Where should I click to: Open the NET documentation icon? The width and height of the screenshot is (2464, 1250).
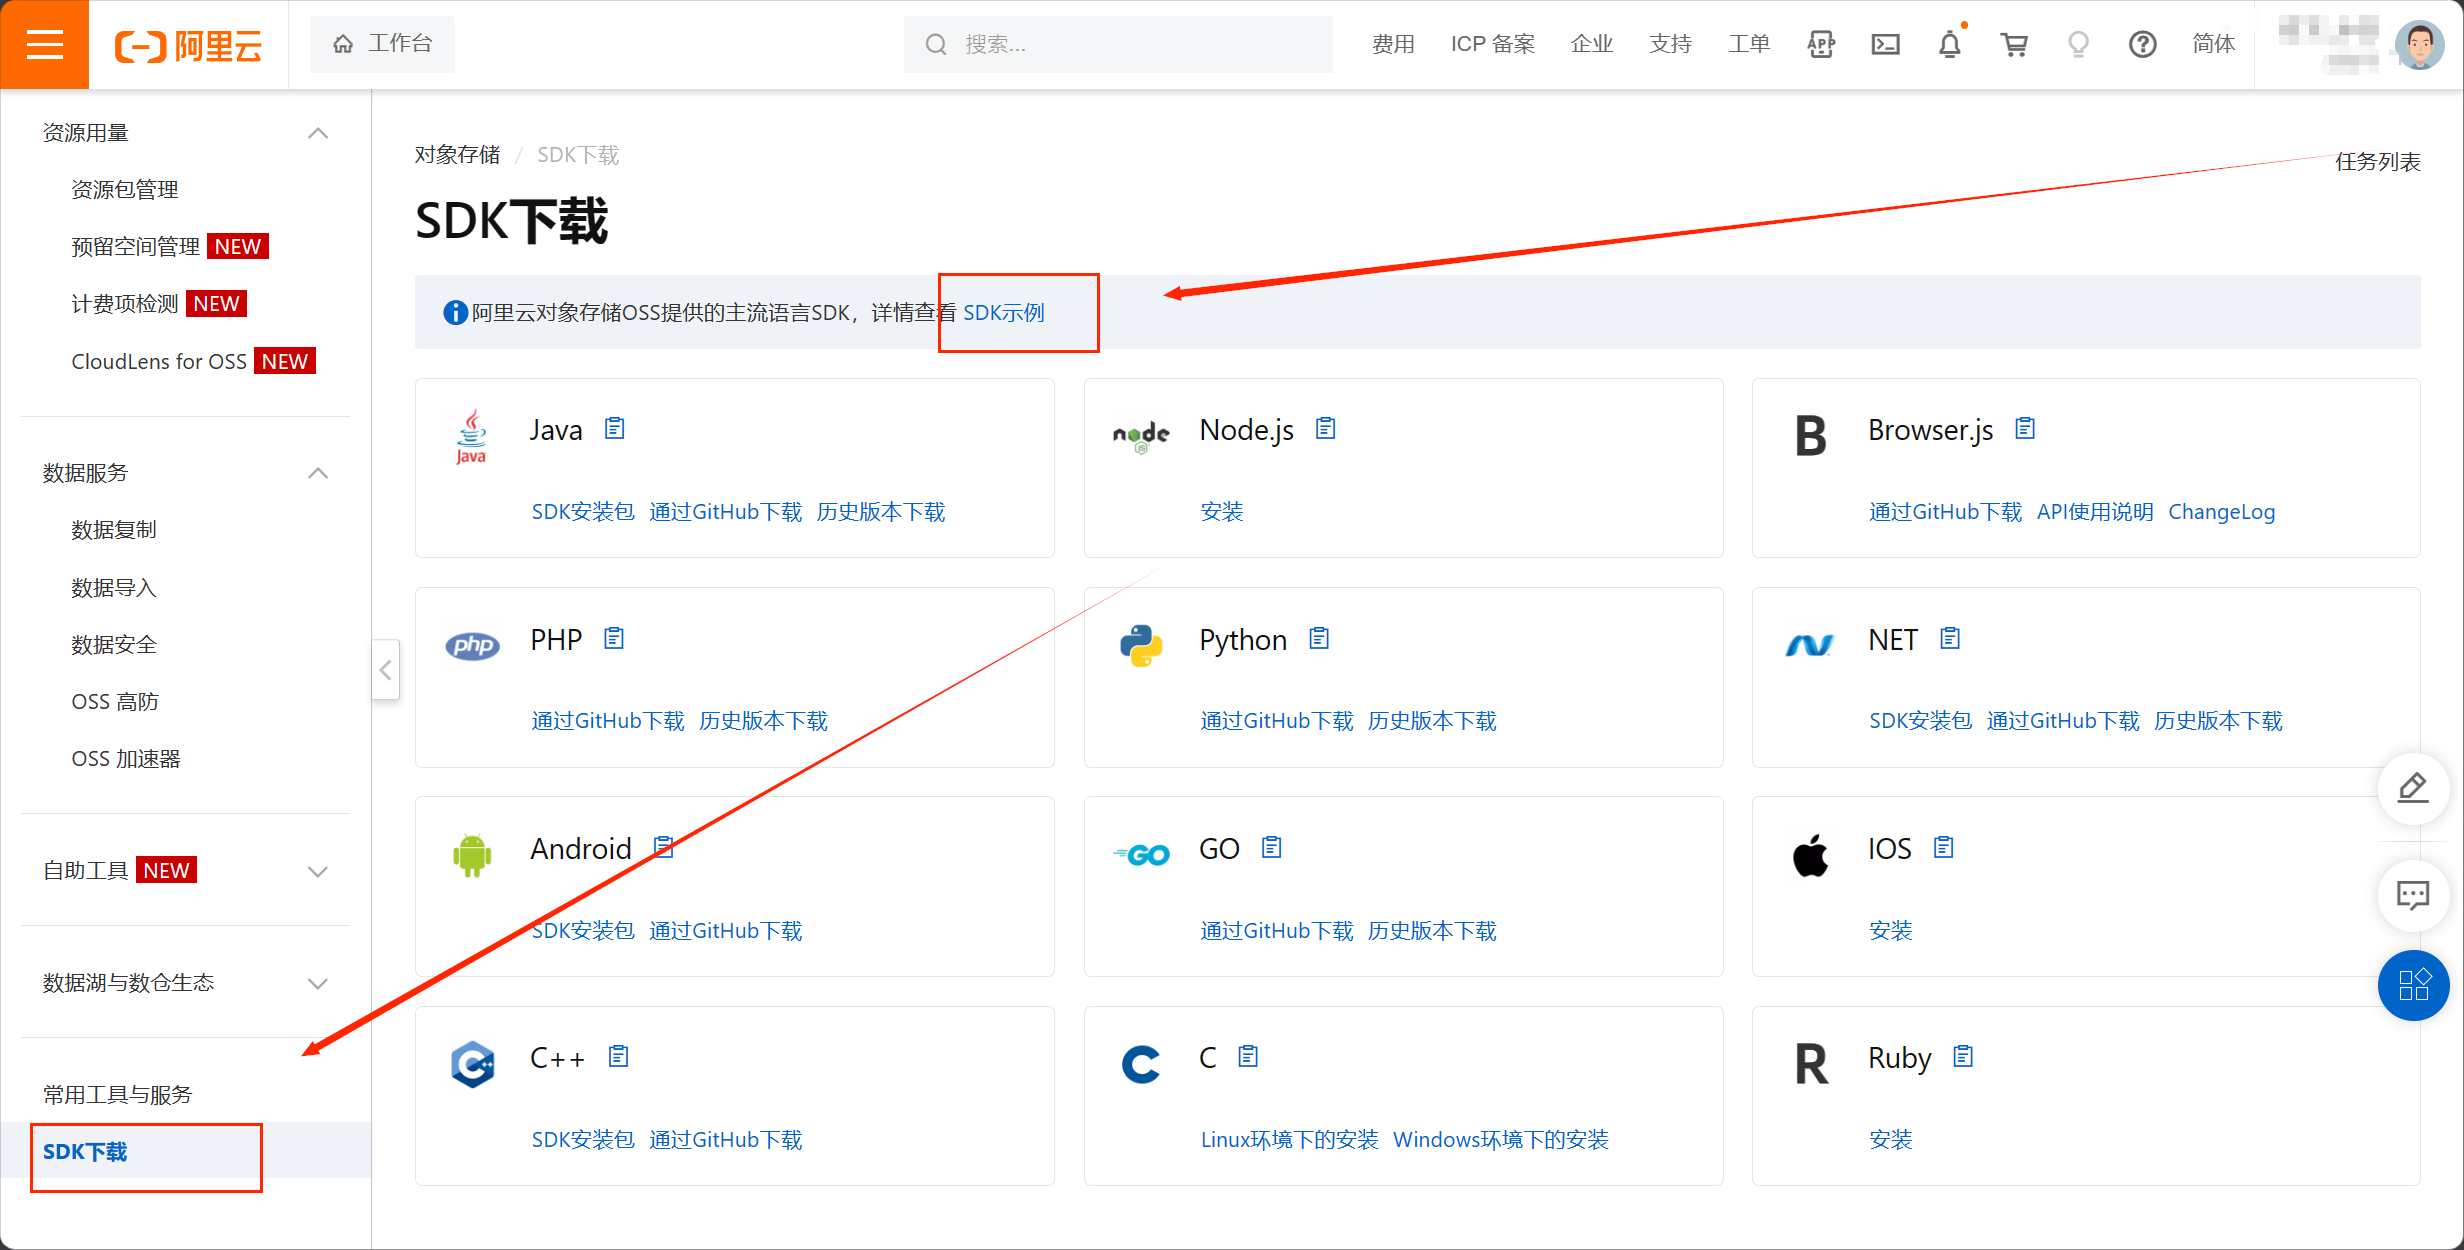[x=1950, y=638]
